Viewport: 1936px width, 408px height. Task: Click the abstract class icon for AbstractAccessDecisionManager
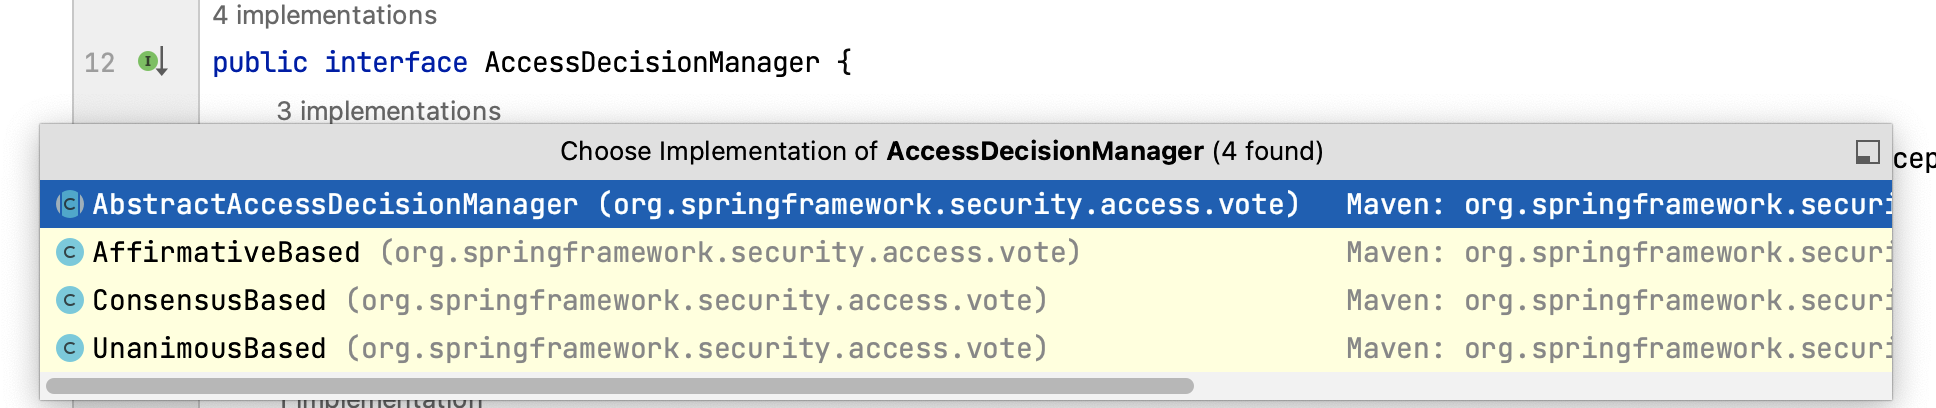pos(69,204)
